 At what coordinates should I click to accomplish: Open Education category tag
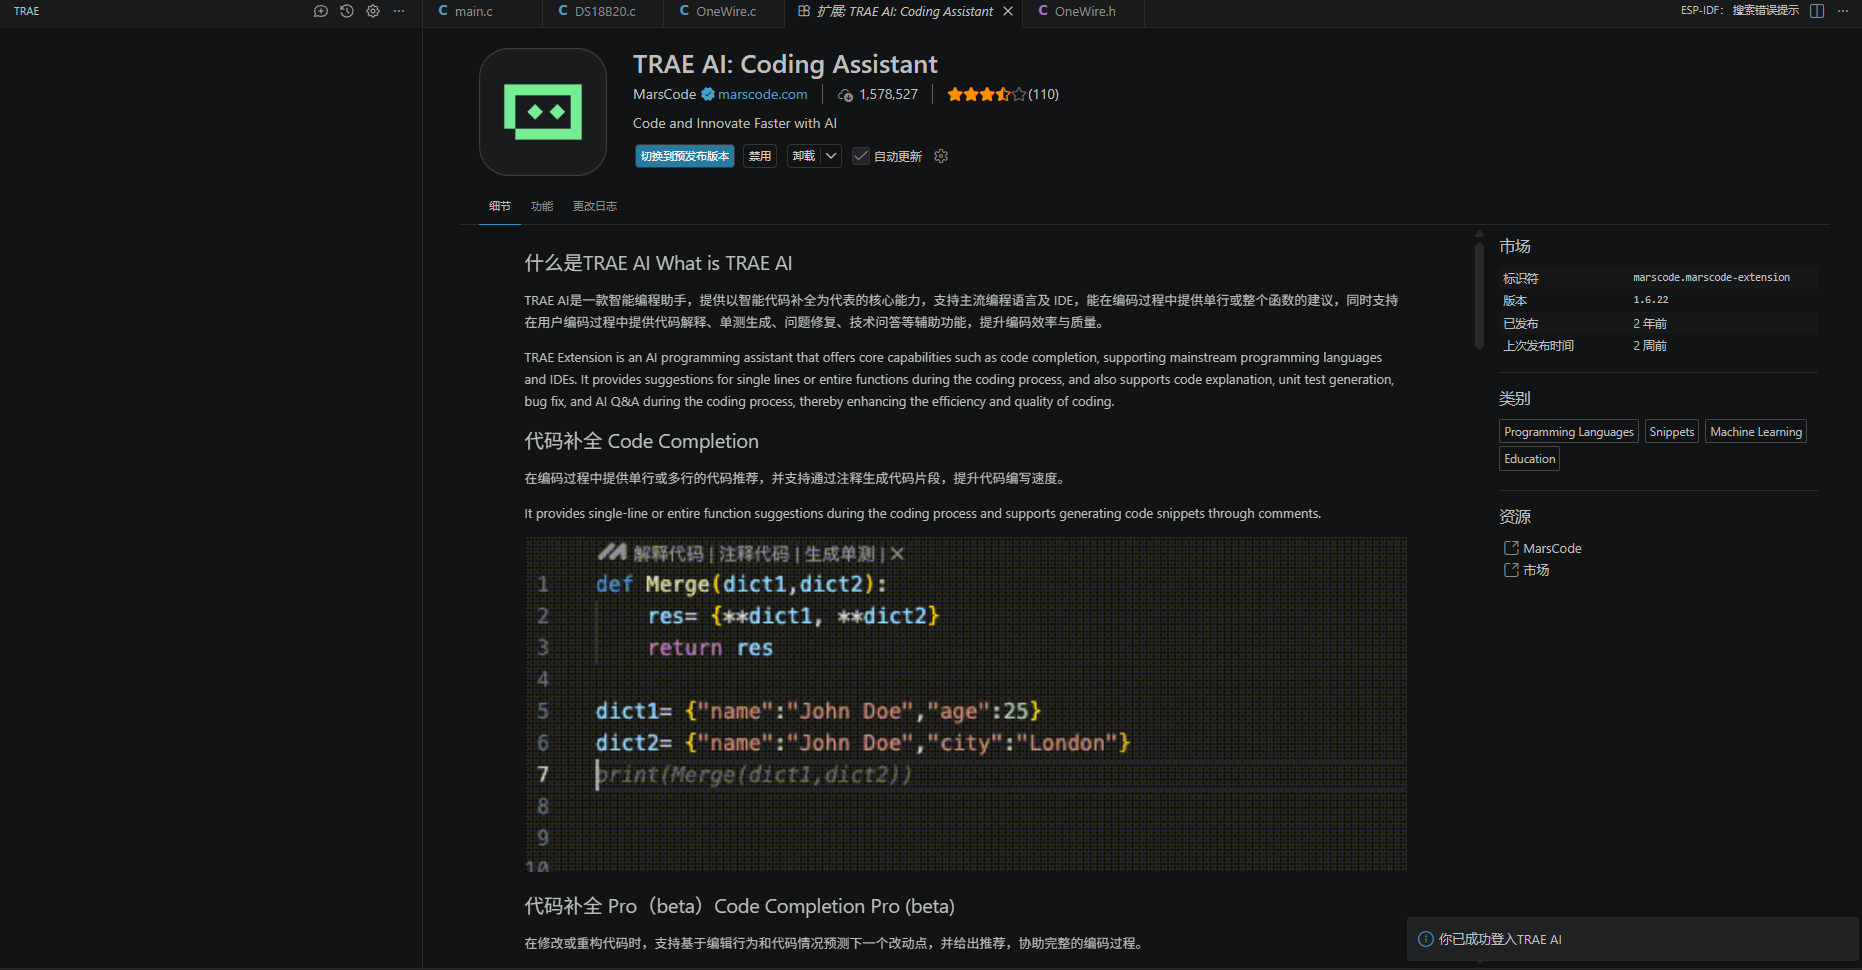point(1529,459)
